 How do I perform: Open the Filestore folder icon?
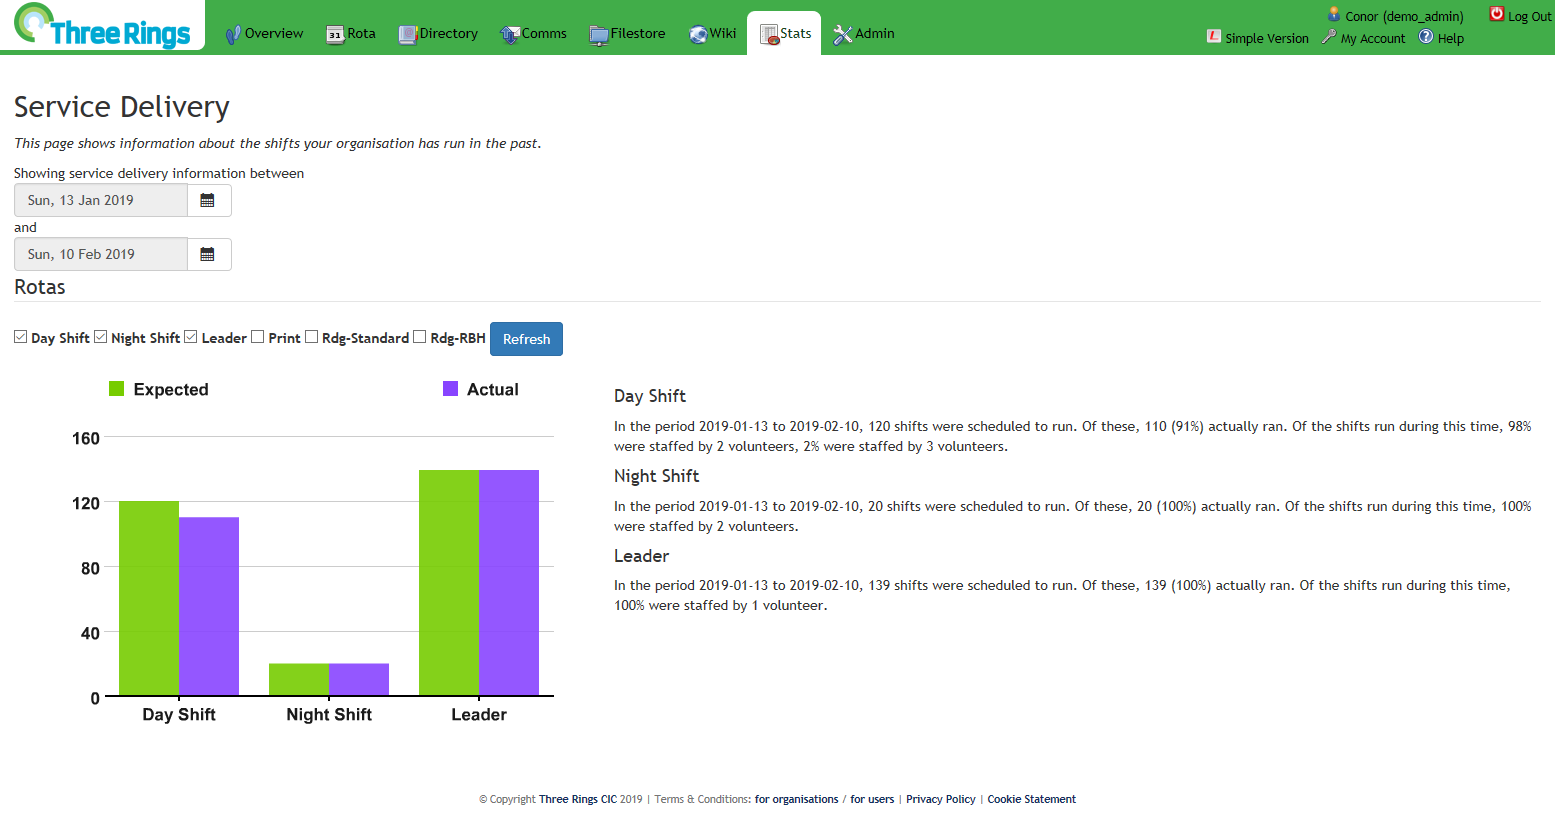click(599, 35)
